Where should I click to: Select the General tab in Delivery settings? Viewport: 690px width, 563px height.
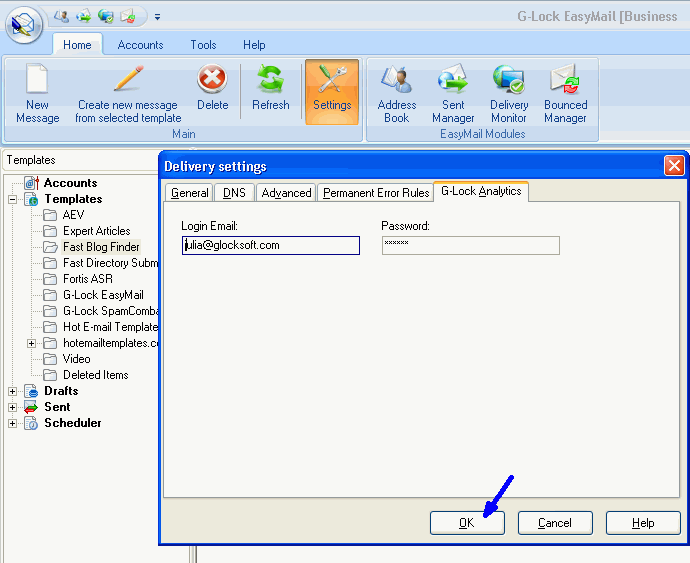click(x=190, y=193)
